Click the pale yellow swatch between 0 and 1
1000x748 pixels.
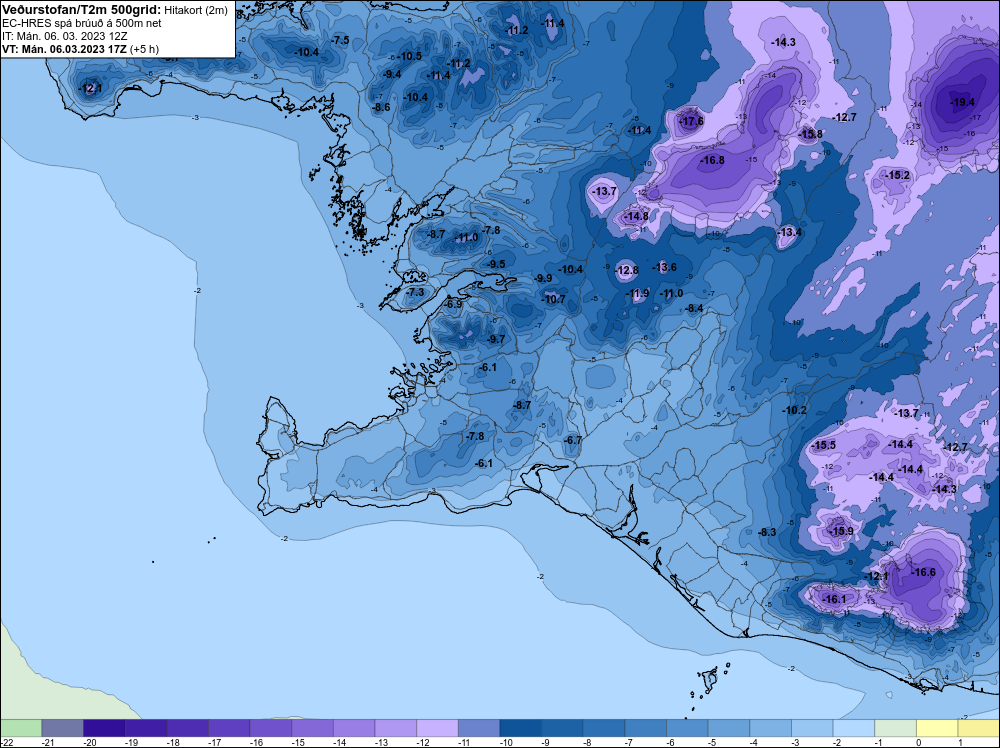[x=937, y=728]
